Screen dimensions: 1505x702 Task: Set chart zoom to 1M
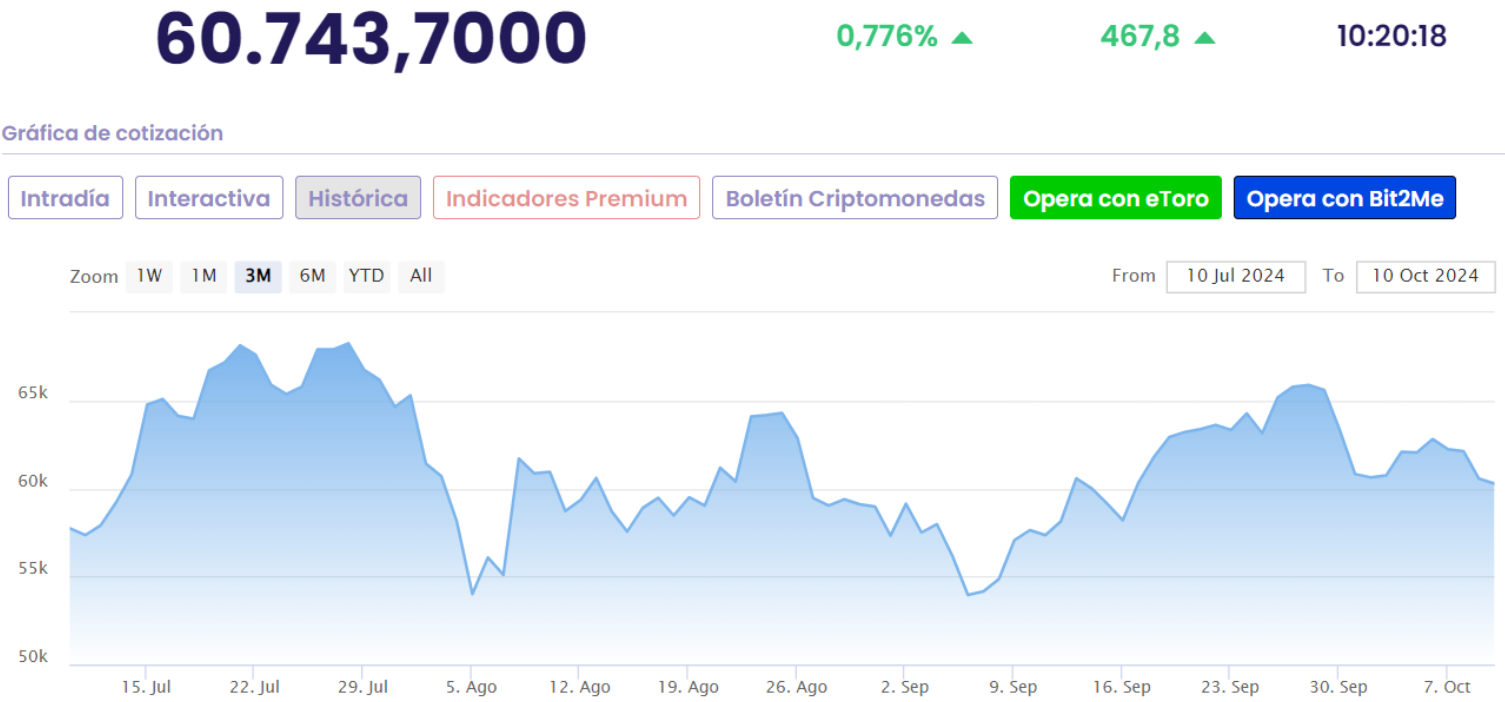click(x=204, y=276)
